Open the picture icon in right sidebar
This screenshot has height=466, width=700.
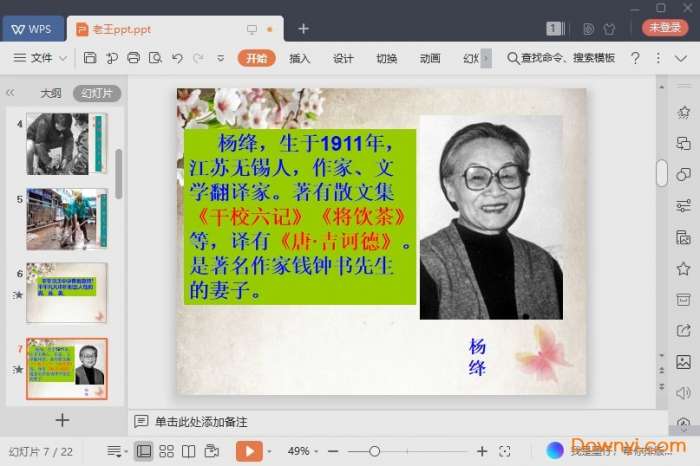point(683,362)
